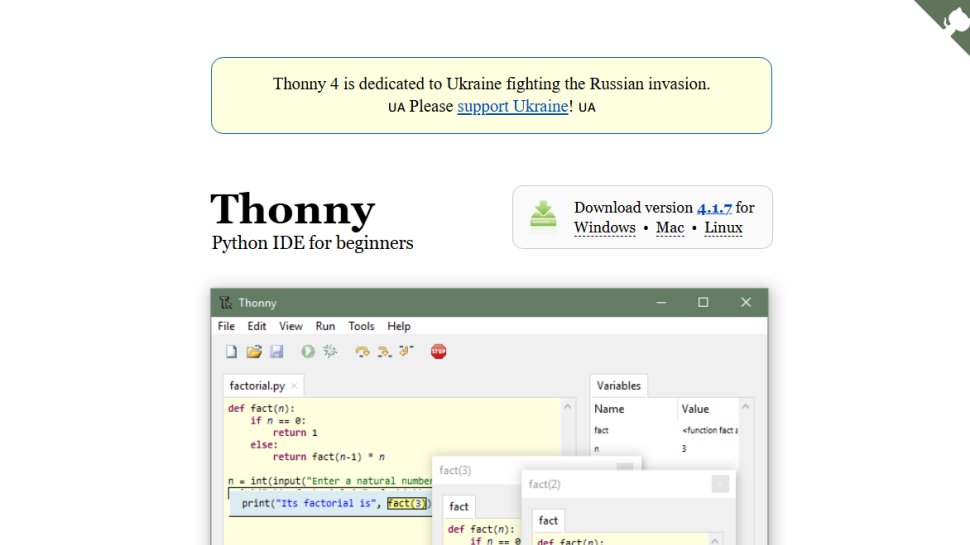Click the fact(2) window title

click(x=544, y=484)
